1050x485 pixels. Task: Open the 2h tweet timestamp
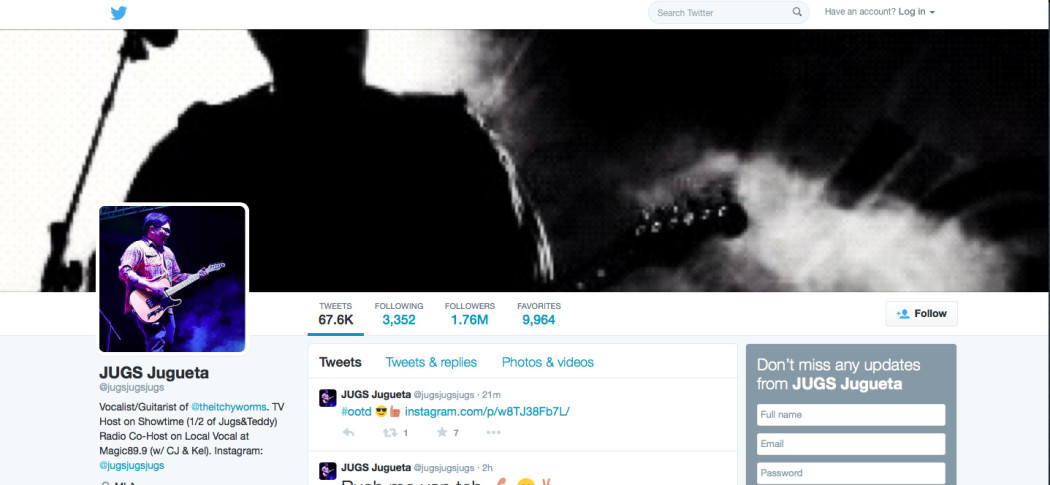pos(488,468)
